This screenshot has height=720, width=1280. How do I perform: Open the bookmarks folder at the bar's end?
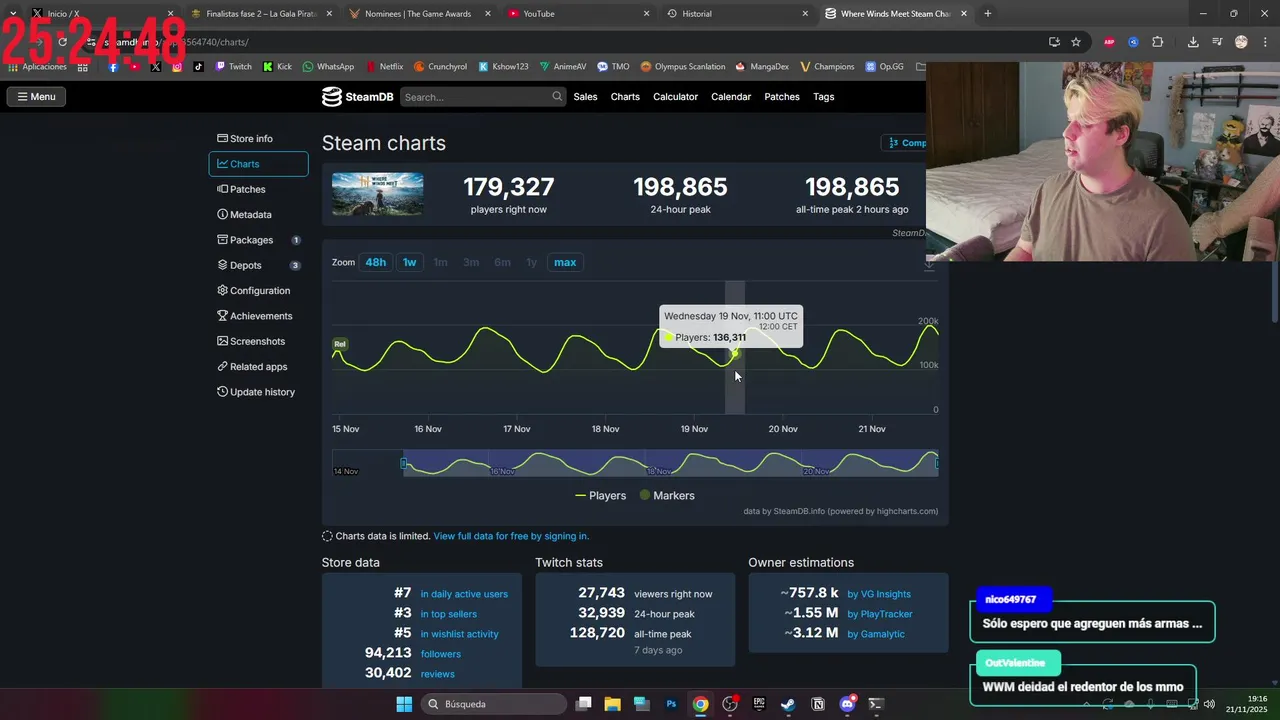pyautogui.click(x=920, y=67)
